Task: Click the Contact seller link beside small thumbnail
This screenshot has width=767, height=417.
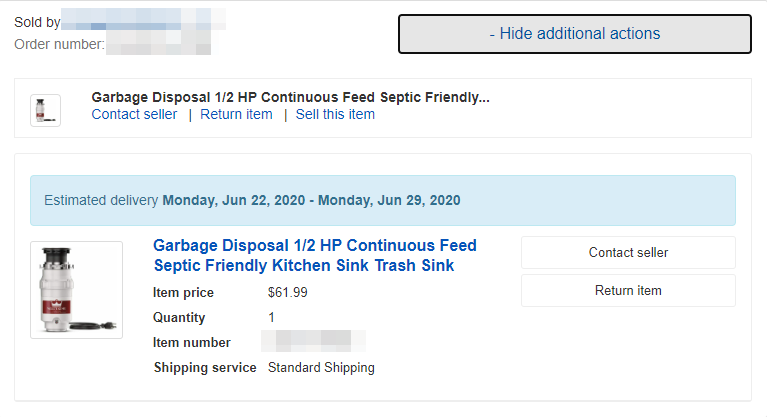Action: tap(134, 114)
